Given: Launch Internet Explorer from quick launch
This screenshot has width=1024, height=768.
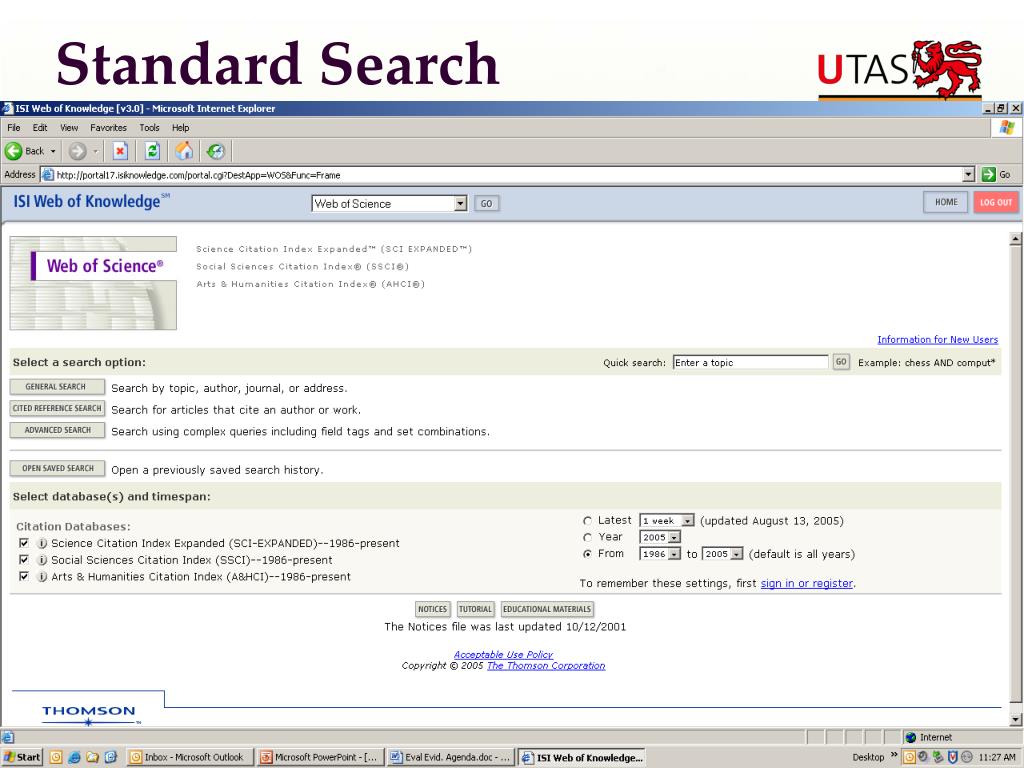Looking at the screenshot, I should (x=74, y=758).
